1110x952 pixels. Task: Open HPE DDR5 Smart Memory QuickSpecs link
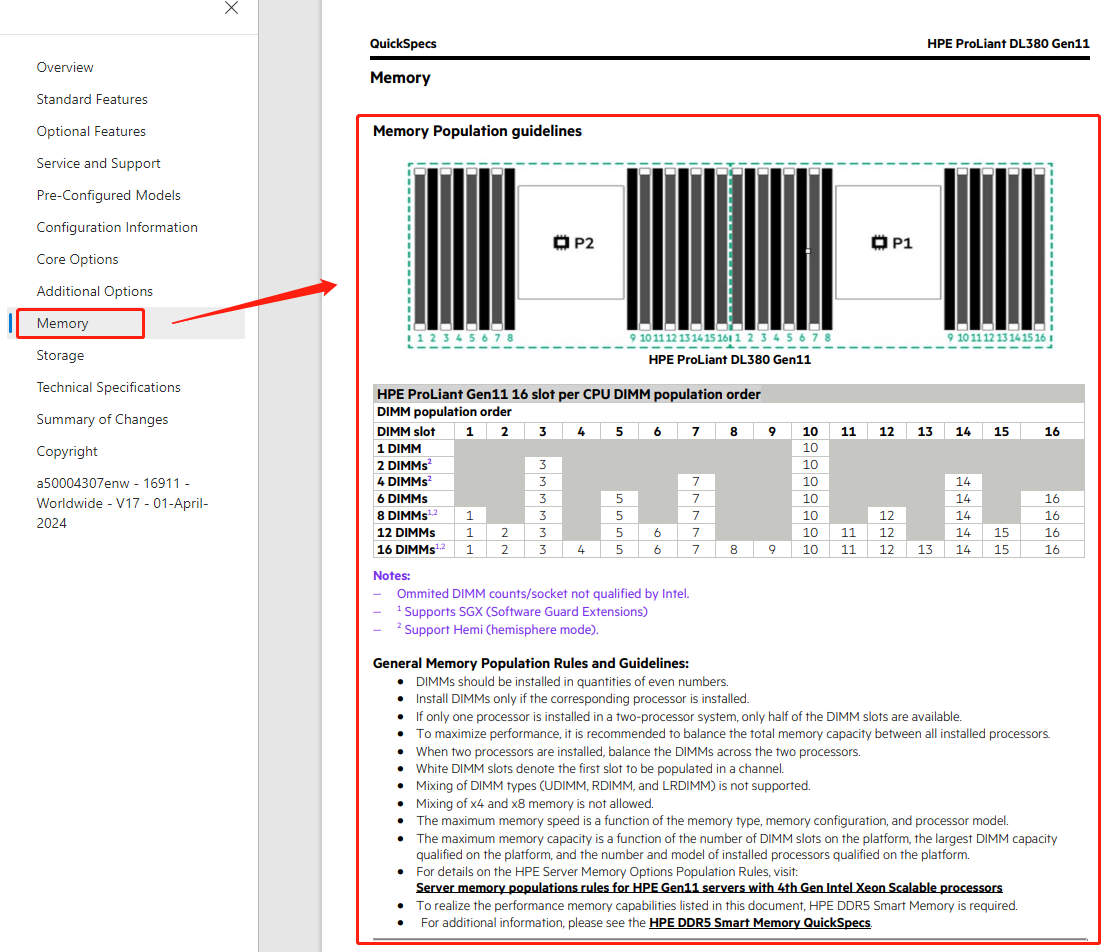point(760,922)
